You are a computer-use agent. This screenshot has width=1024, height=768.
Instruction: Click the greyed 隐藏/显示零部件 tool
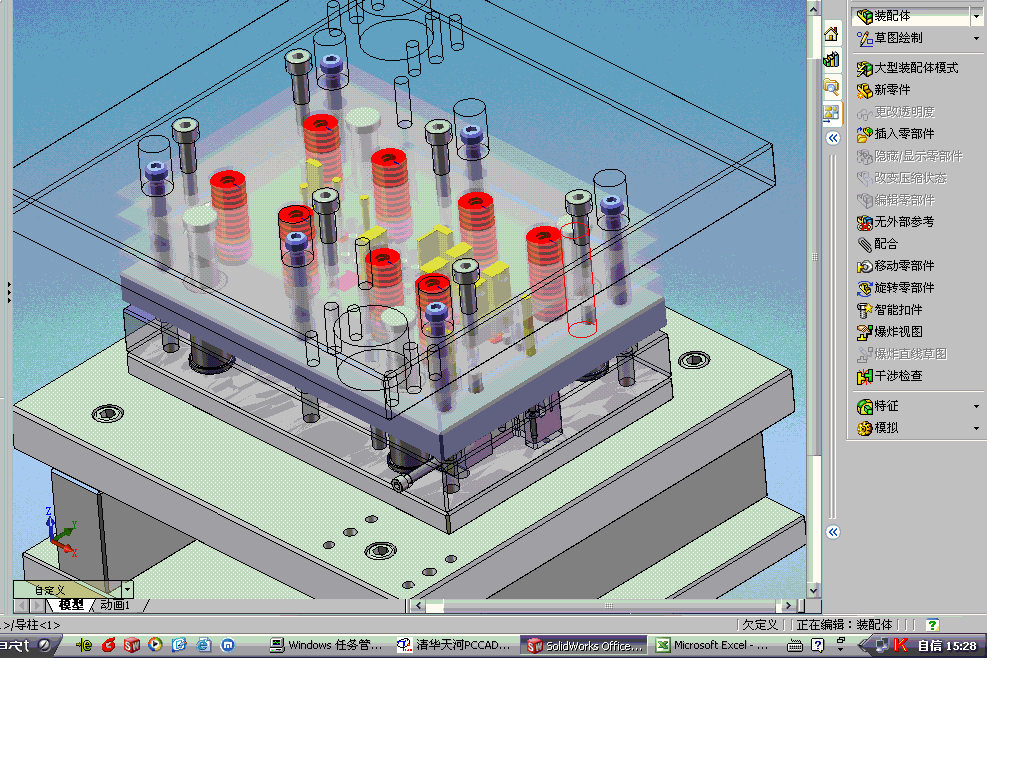click(910, 156)
